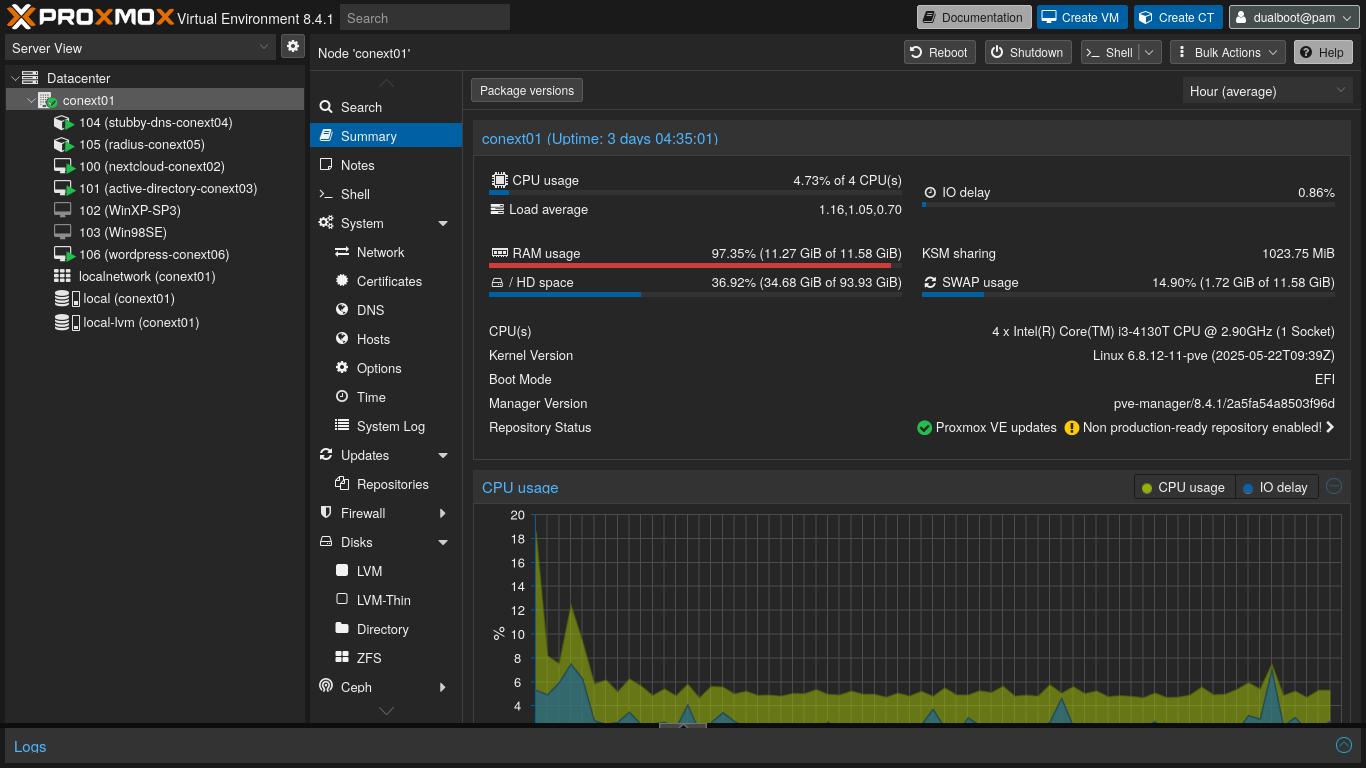Viewport: 1366px width, 768px height.
Task: Expand the Firewall menu section
Action: 443,514
